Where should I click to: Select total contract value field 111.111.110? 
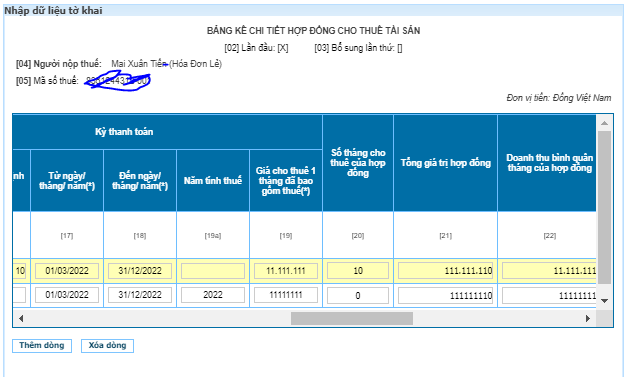(x=445, y=271)
